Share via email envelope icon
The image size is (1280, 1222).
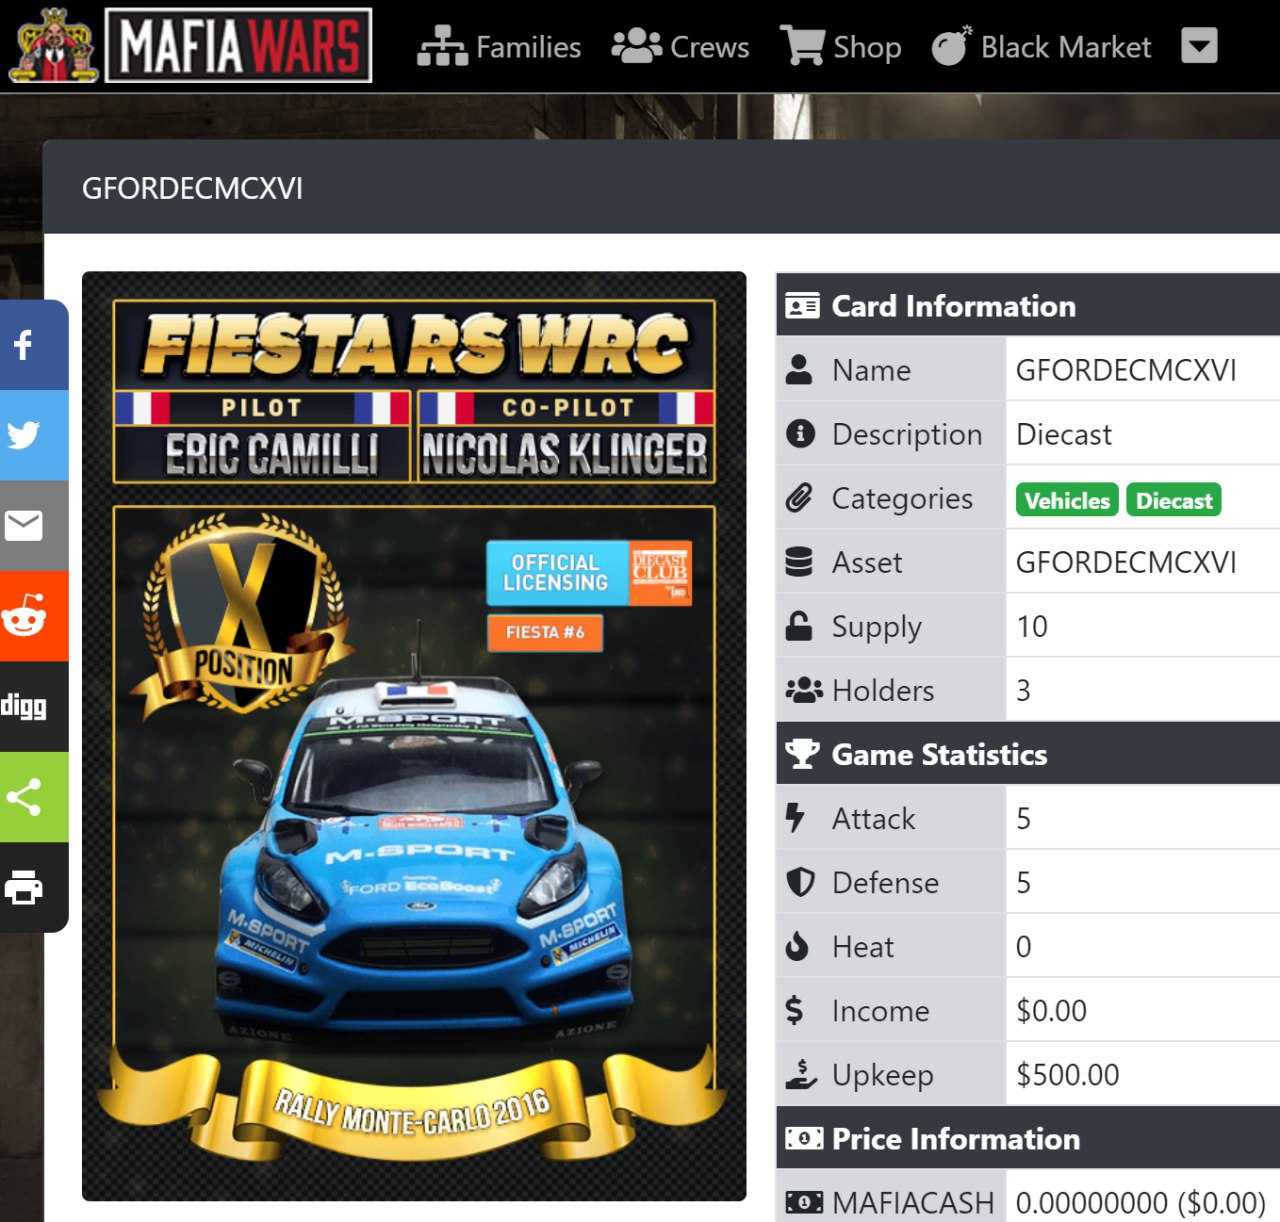click(34, 525)
